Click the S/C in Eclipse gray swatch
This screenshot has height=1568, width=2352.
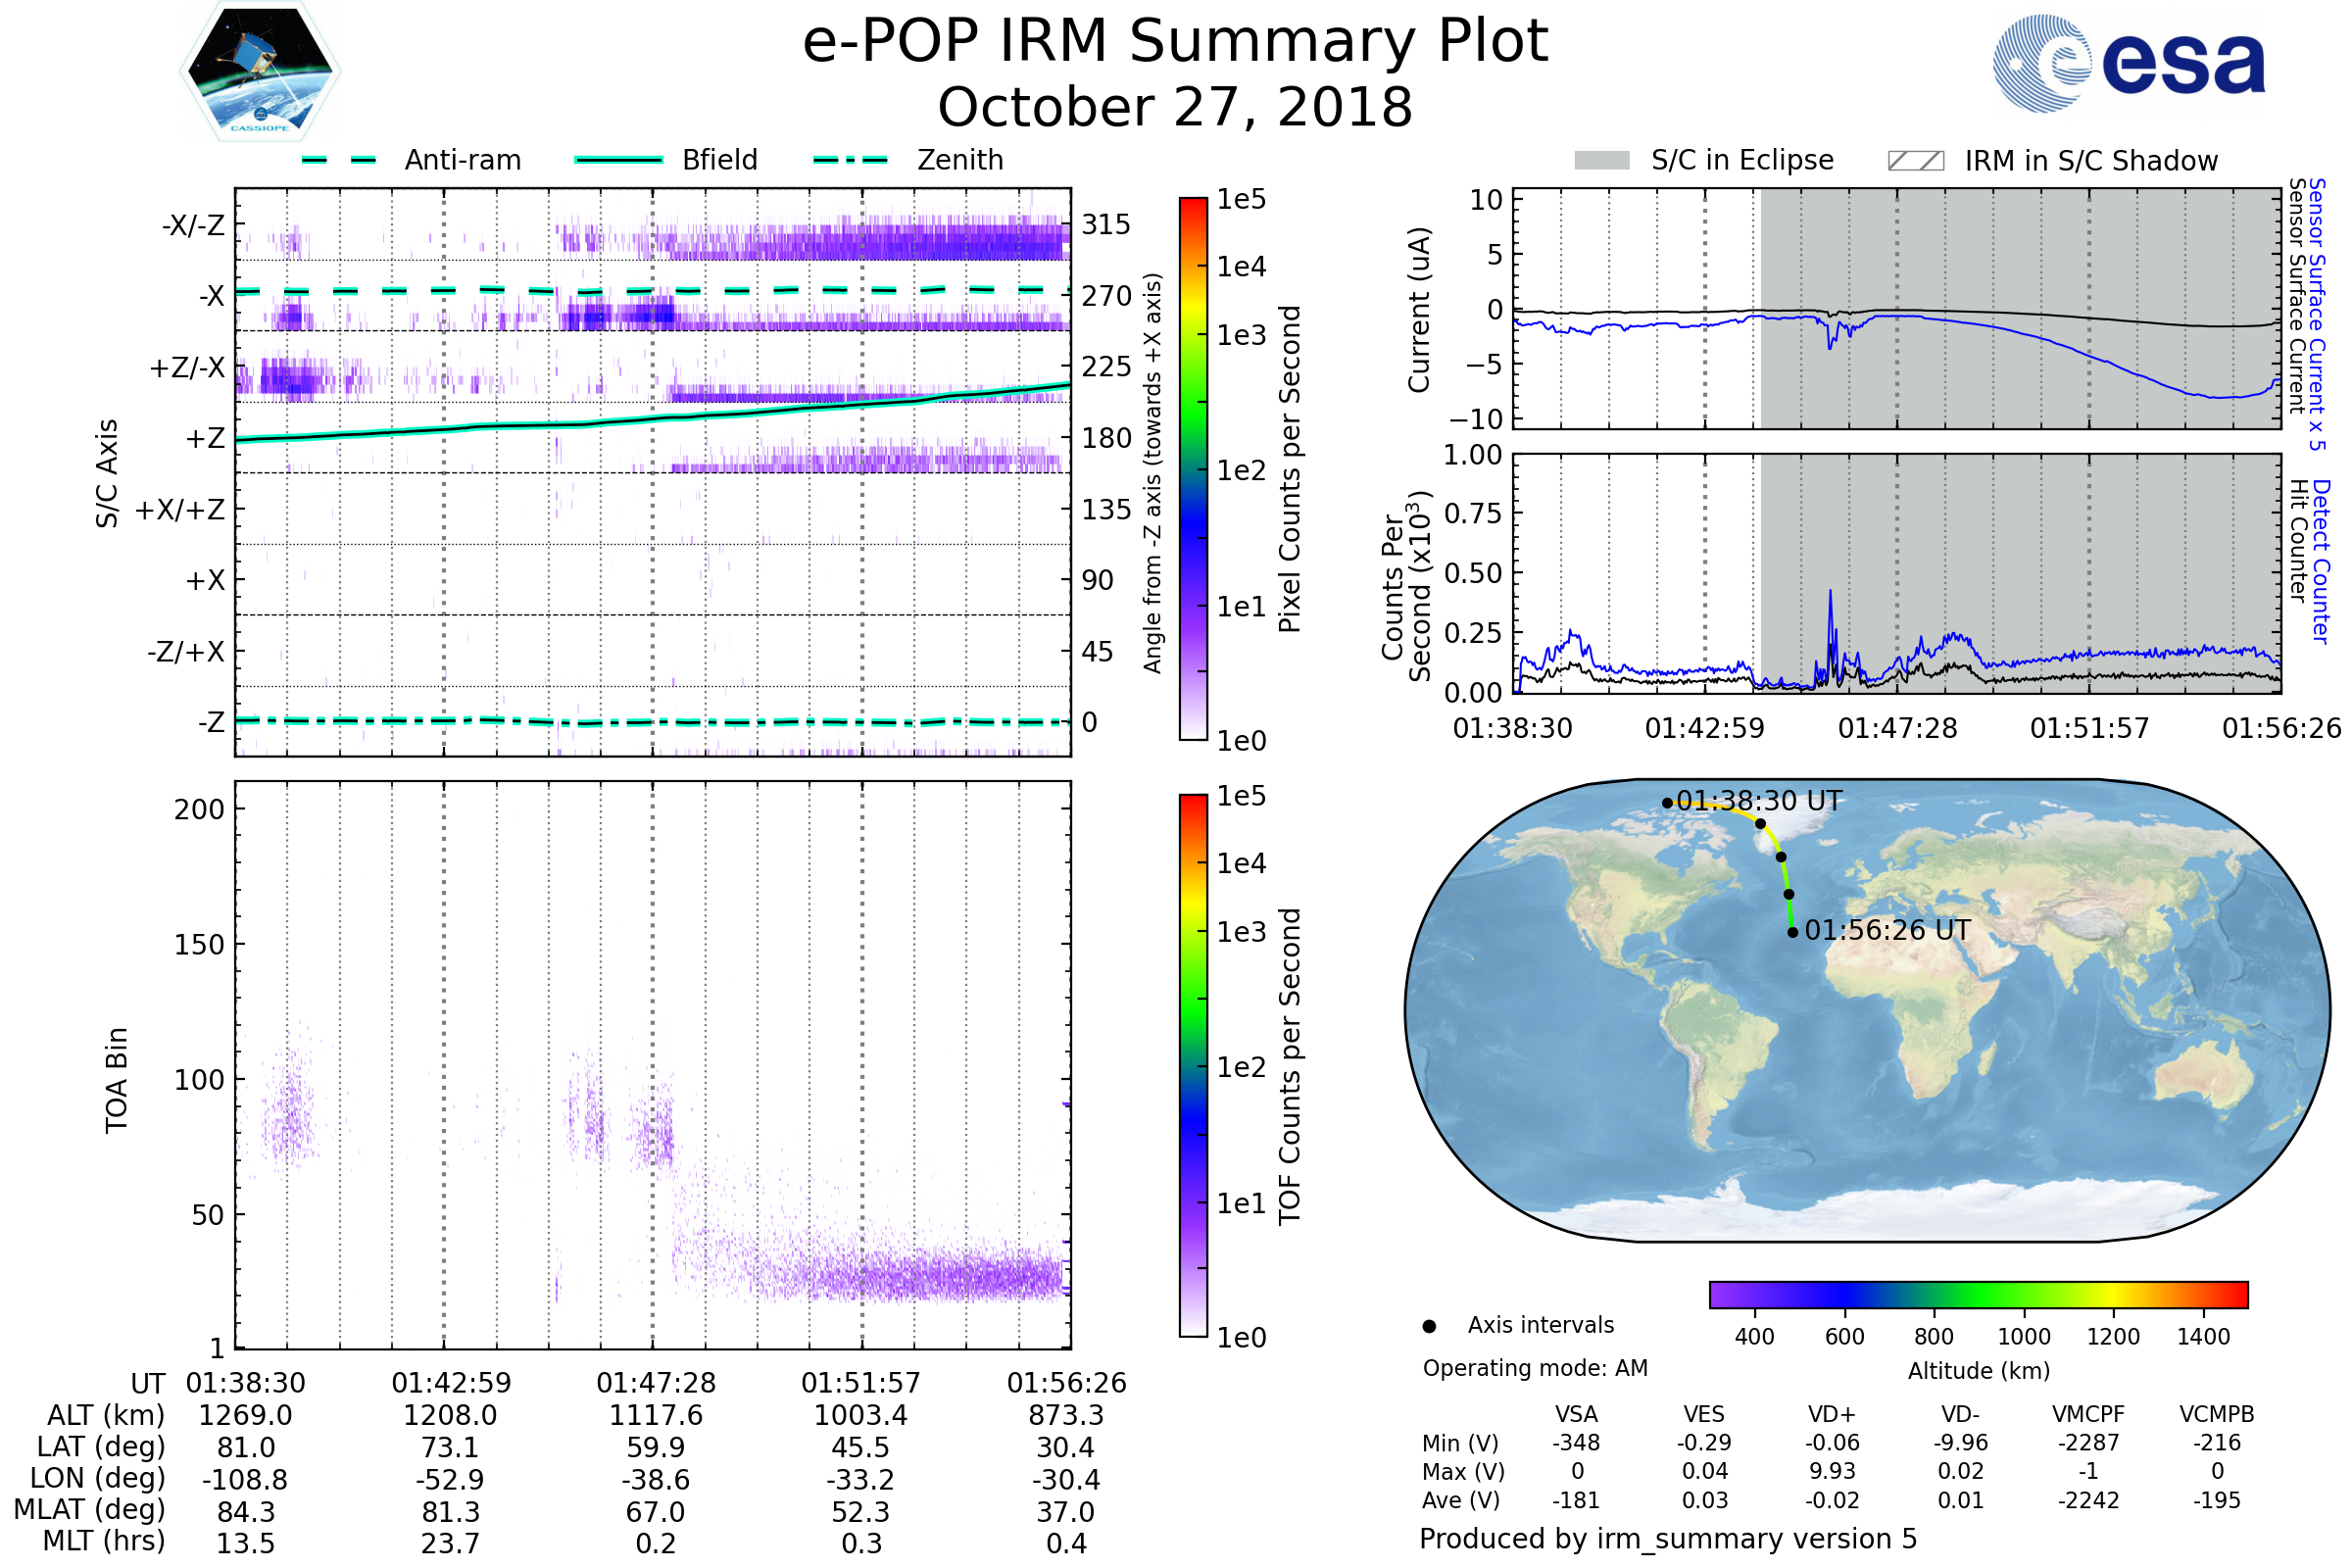[x=1601, y=161]
